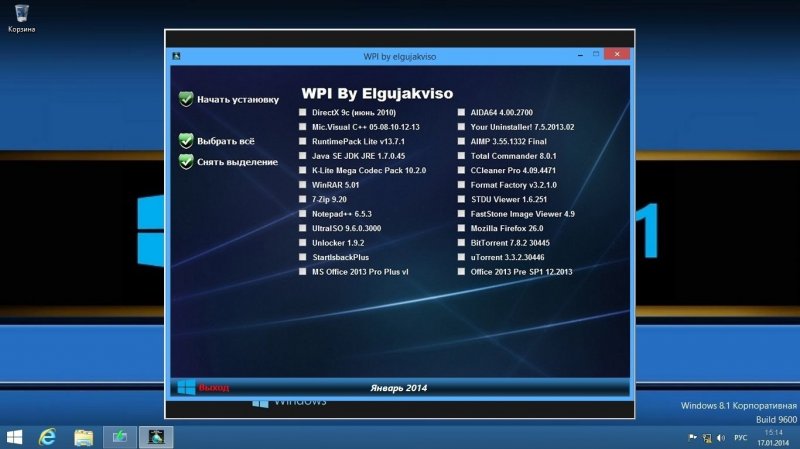800x449 pixels.
Task: Check the CCleaner Pro 4.09.4471 checkbox
Action: tap(461, 170)
